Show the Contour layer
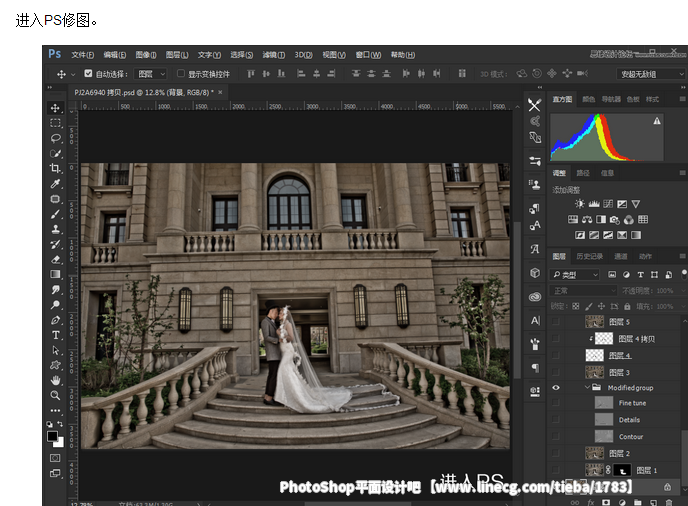The height and width of the screenshot is (506, 688). pos(555,436)
